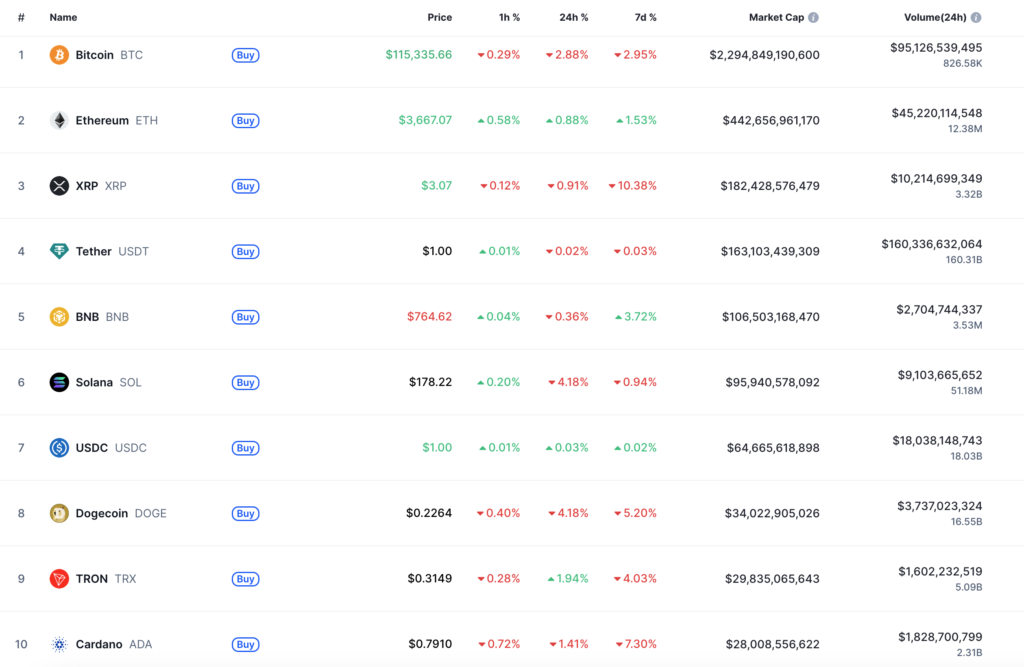Click the Dogecoin logo icon

(59, 513)
